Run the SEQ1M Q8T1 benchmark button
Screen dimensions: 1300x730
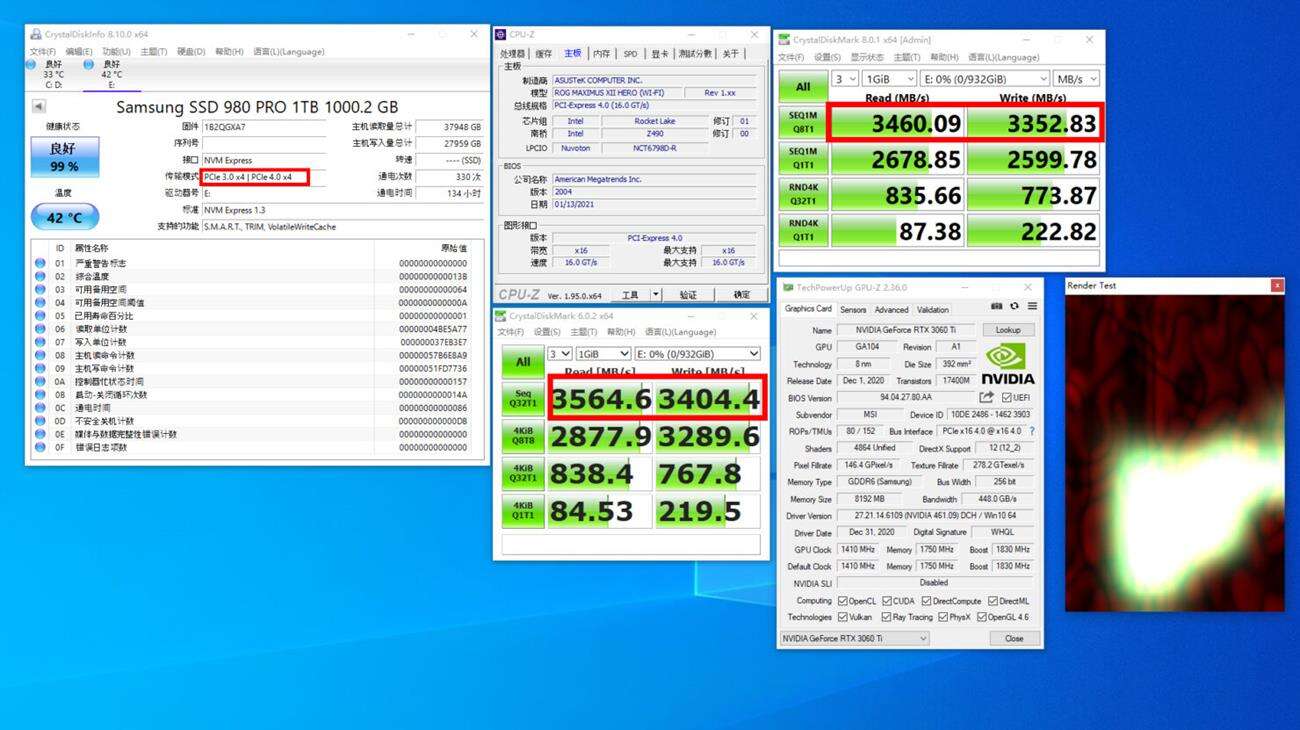(803, 123)
